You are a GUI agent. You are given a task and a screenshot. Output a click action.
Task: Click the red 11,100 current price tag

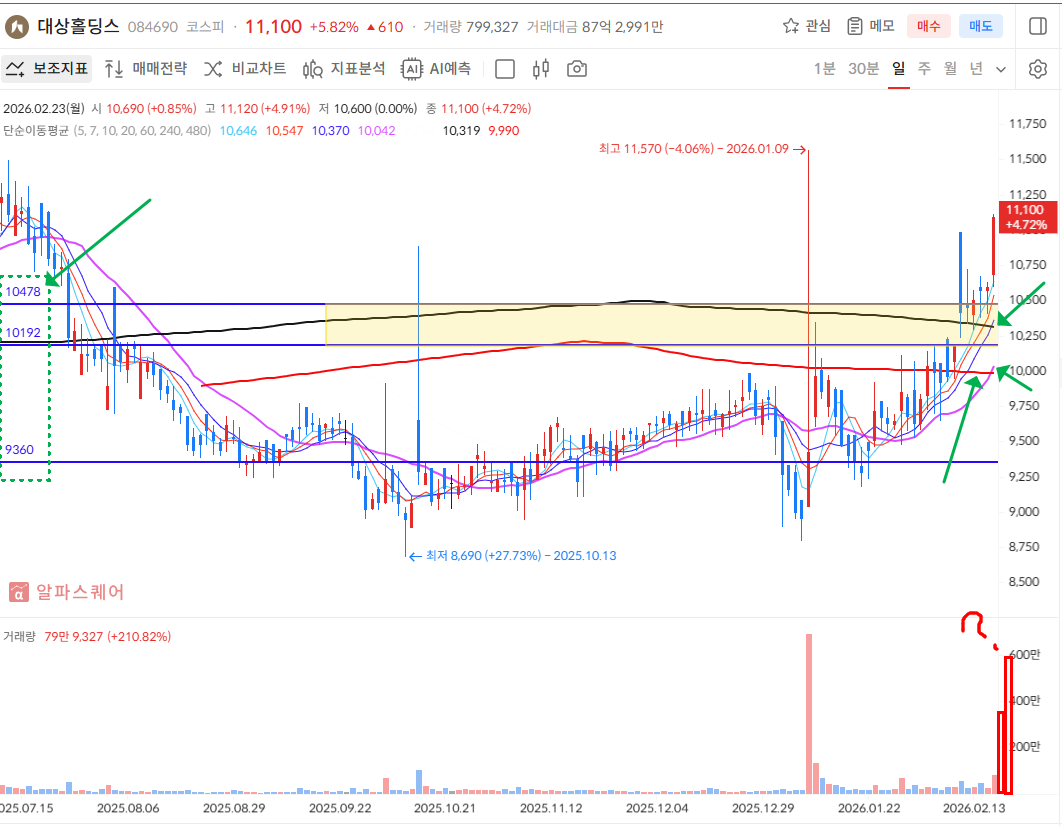click(x=1026, y=216)
